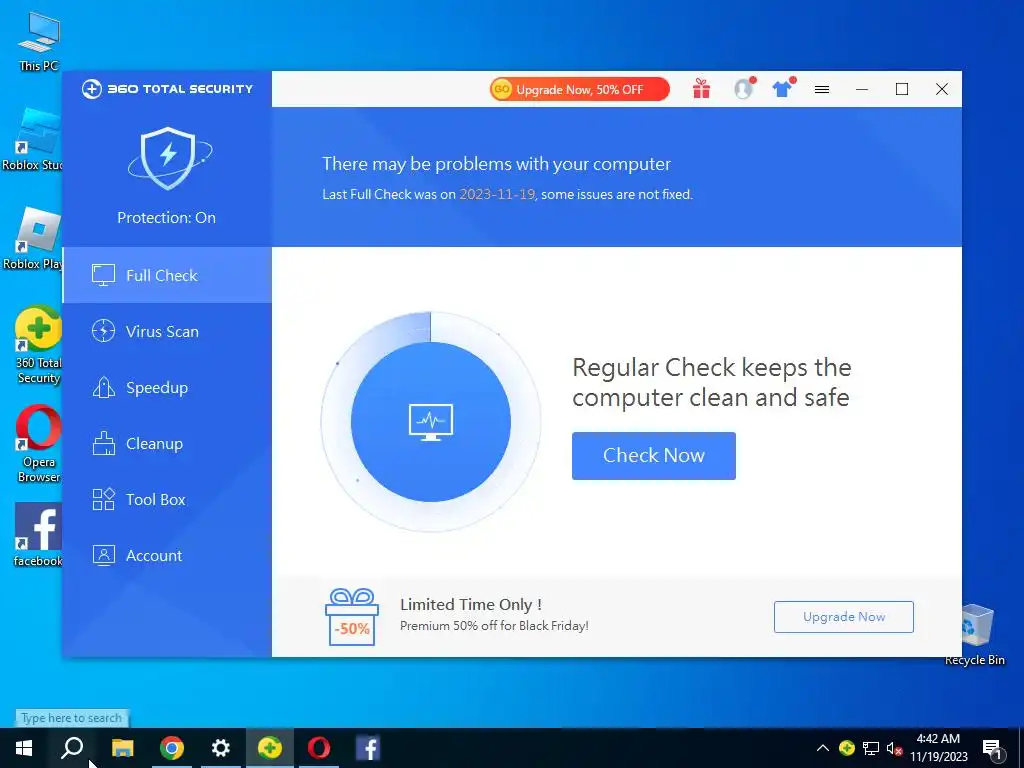This screenshot has height=768, width=1024.
Task: Open the taskbar clock and date
Action: tap(939, 748)
